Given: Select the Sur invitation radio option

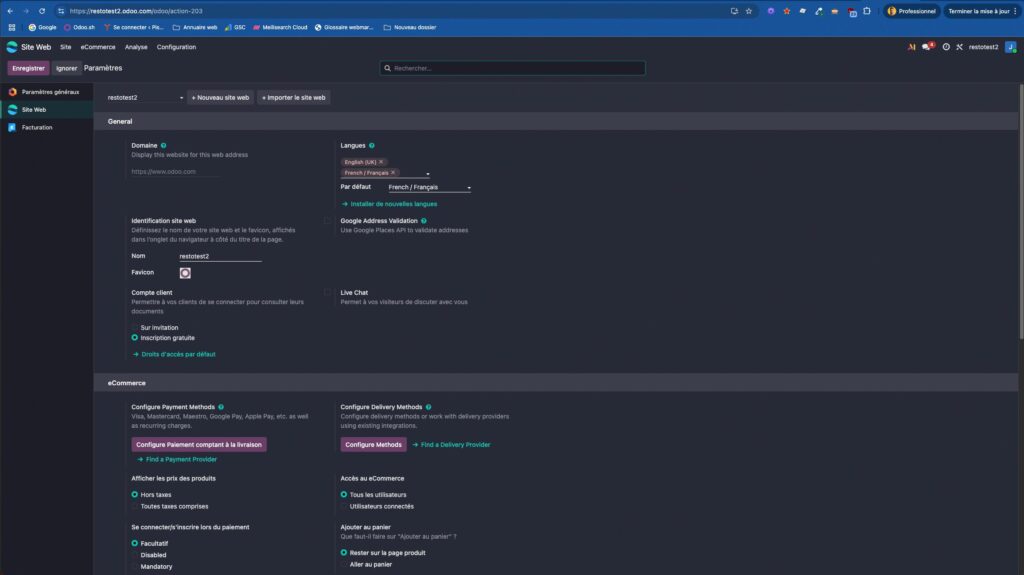Looking at the screenshot, I should coord(135,327).
